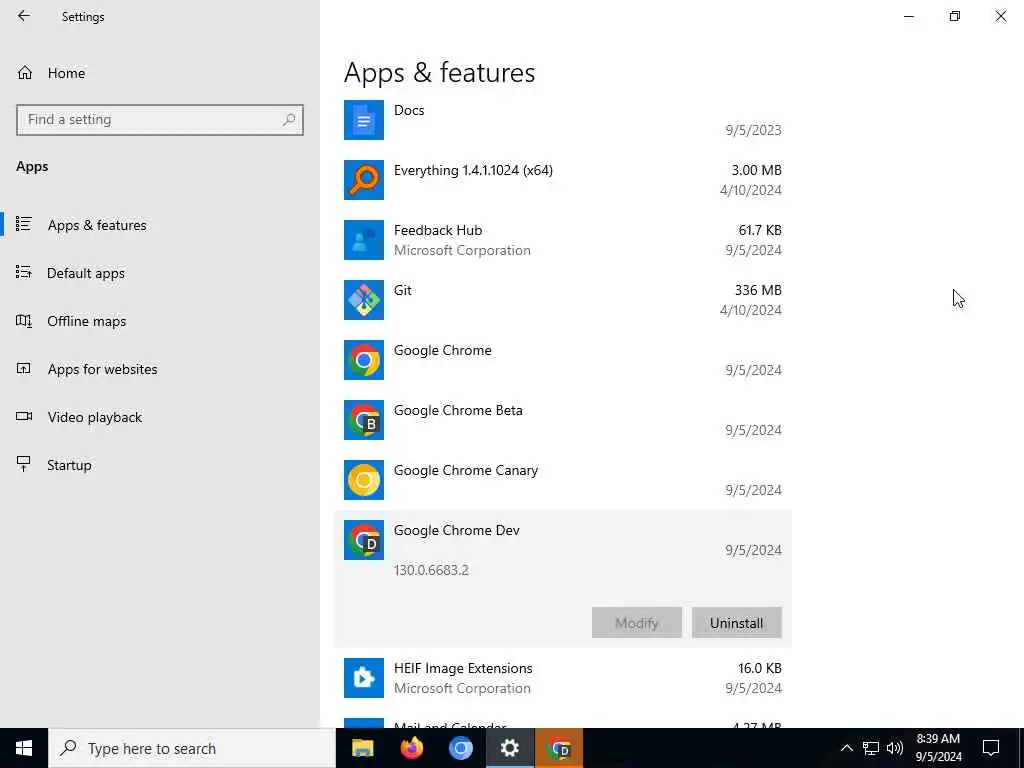The width and height of the screenshot is (1024, 768).
Task: Click HEIF Image Extensions size 16.0 KB
Action: coord(760,668)
